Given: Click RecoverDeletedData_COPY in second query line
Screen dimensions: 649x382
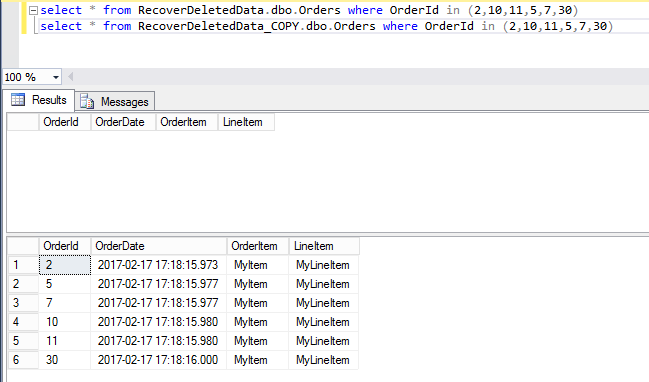Looking at the screenshot, I should [218, 26].
